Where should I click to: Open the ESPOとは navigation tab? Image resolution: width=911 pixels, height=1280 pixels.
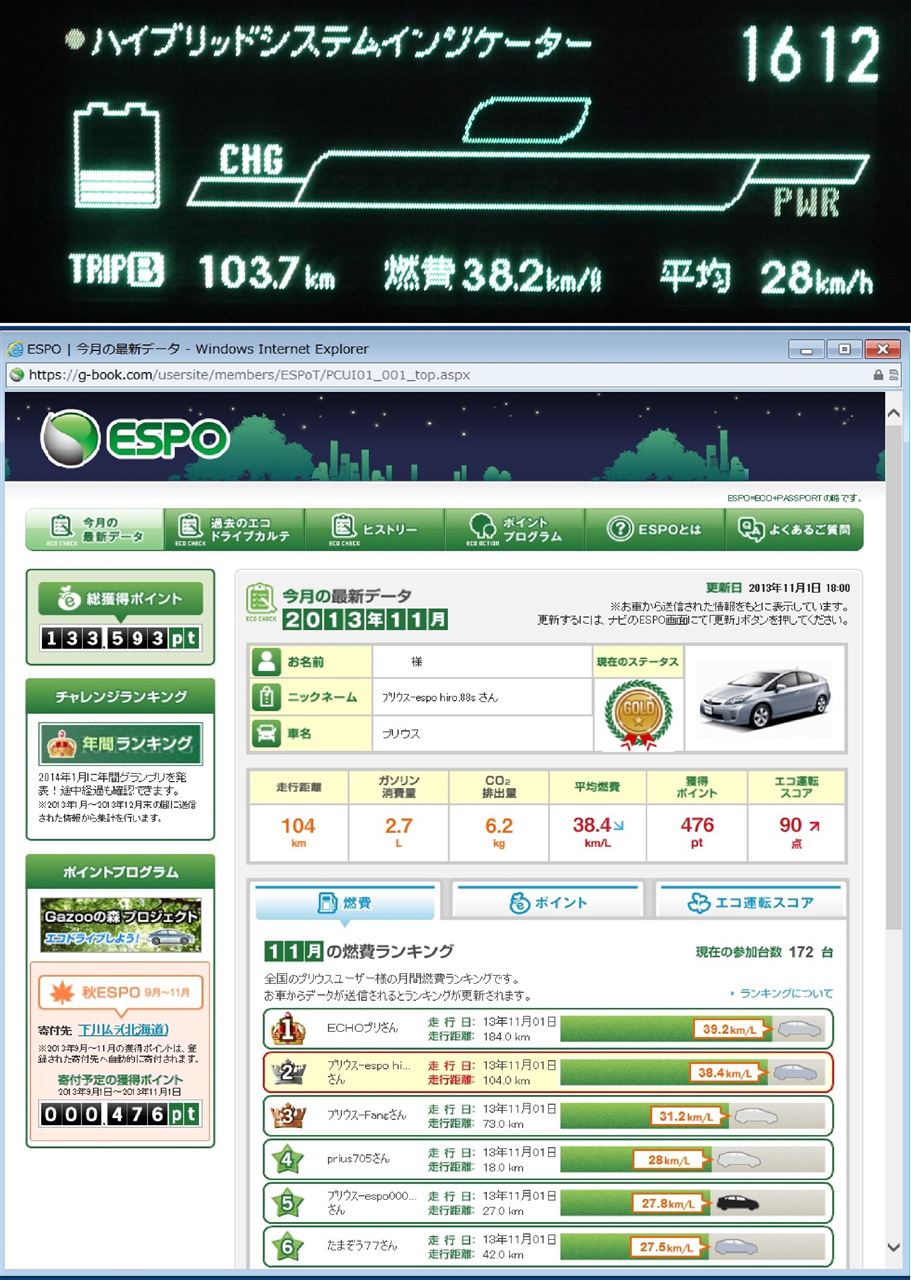click(653, 529)
